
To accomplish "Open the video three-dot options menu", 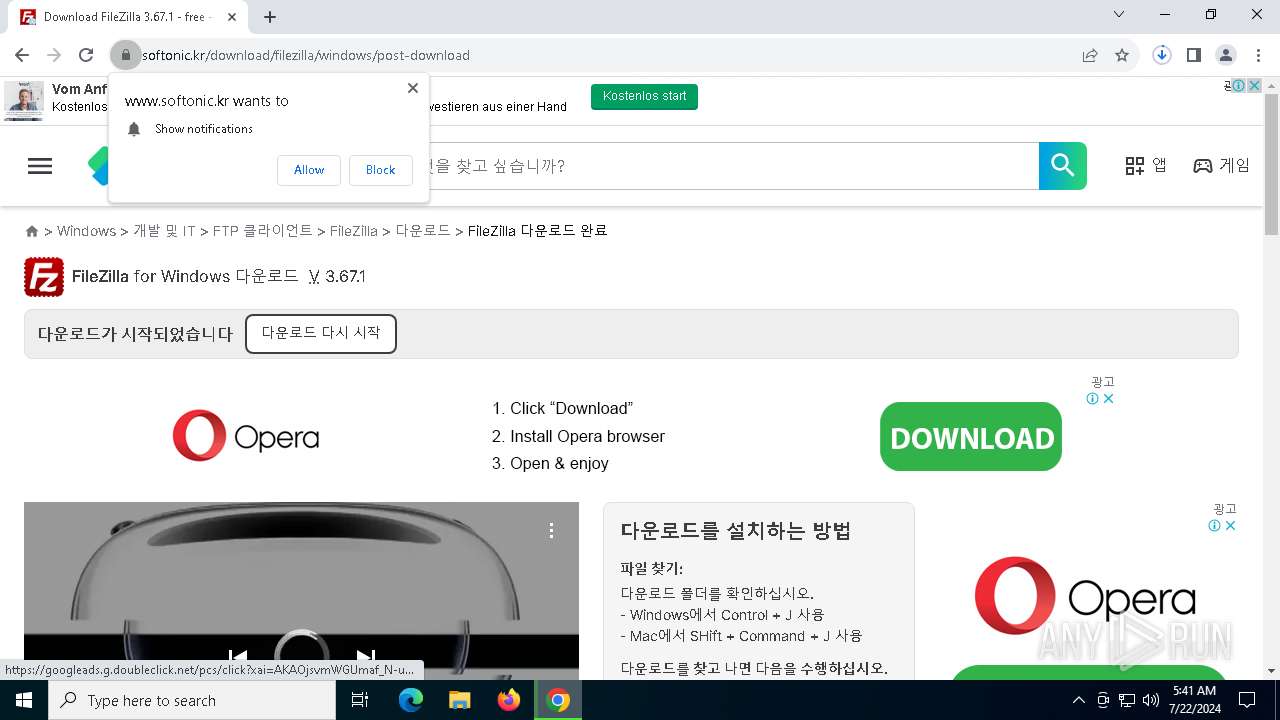I will point(551,530).
